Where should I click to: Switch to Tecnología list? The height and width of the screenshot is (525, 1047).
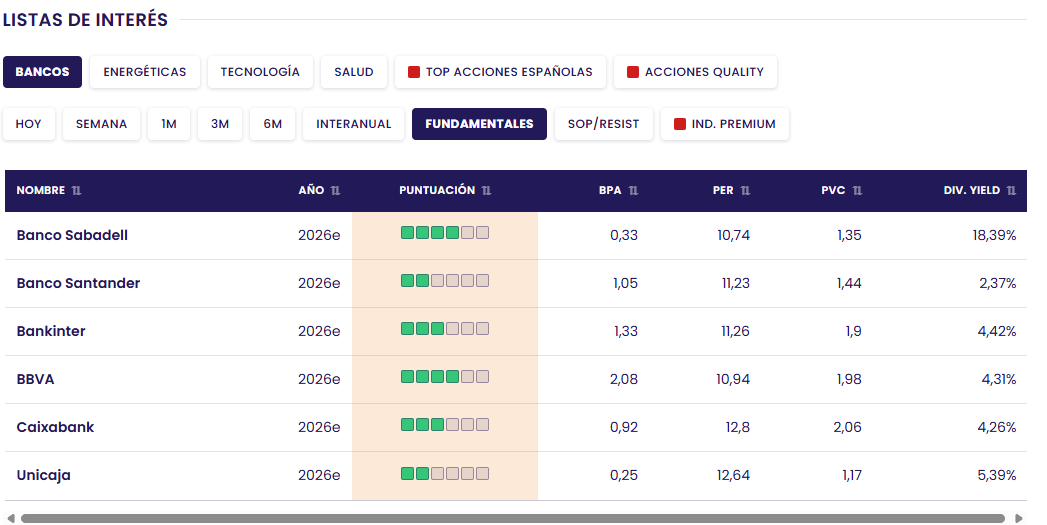(x=260, y=72)
